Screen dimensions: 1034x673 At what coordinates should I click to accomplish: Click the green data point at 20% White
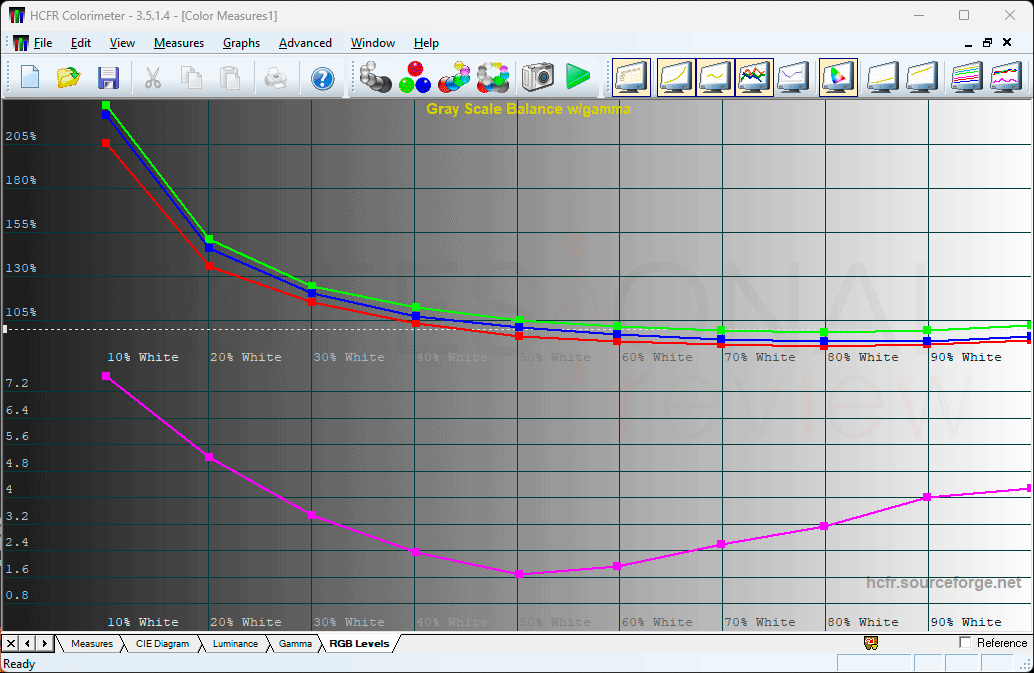(x=209, y=239)
